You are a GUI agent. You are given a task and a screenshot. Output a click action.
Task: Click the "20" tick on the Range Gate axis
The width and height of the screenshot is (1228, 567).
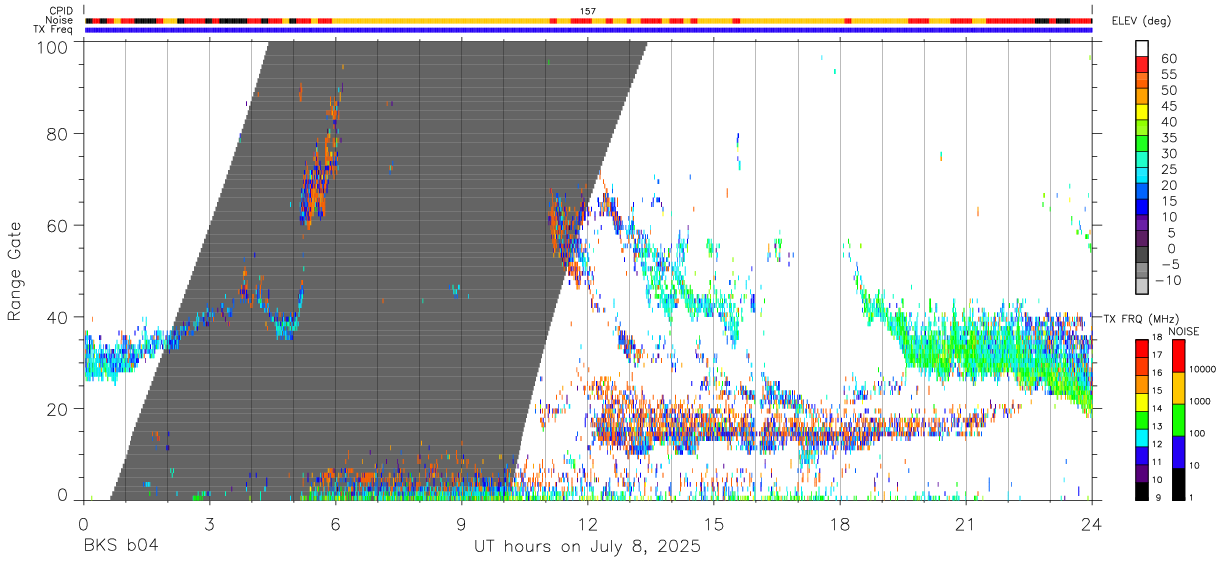[59, 409]
